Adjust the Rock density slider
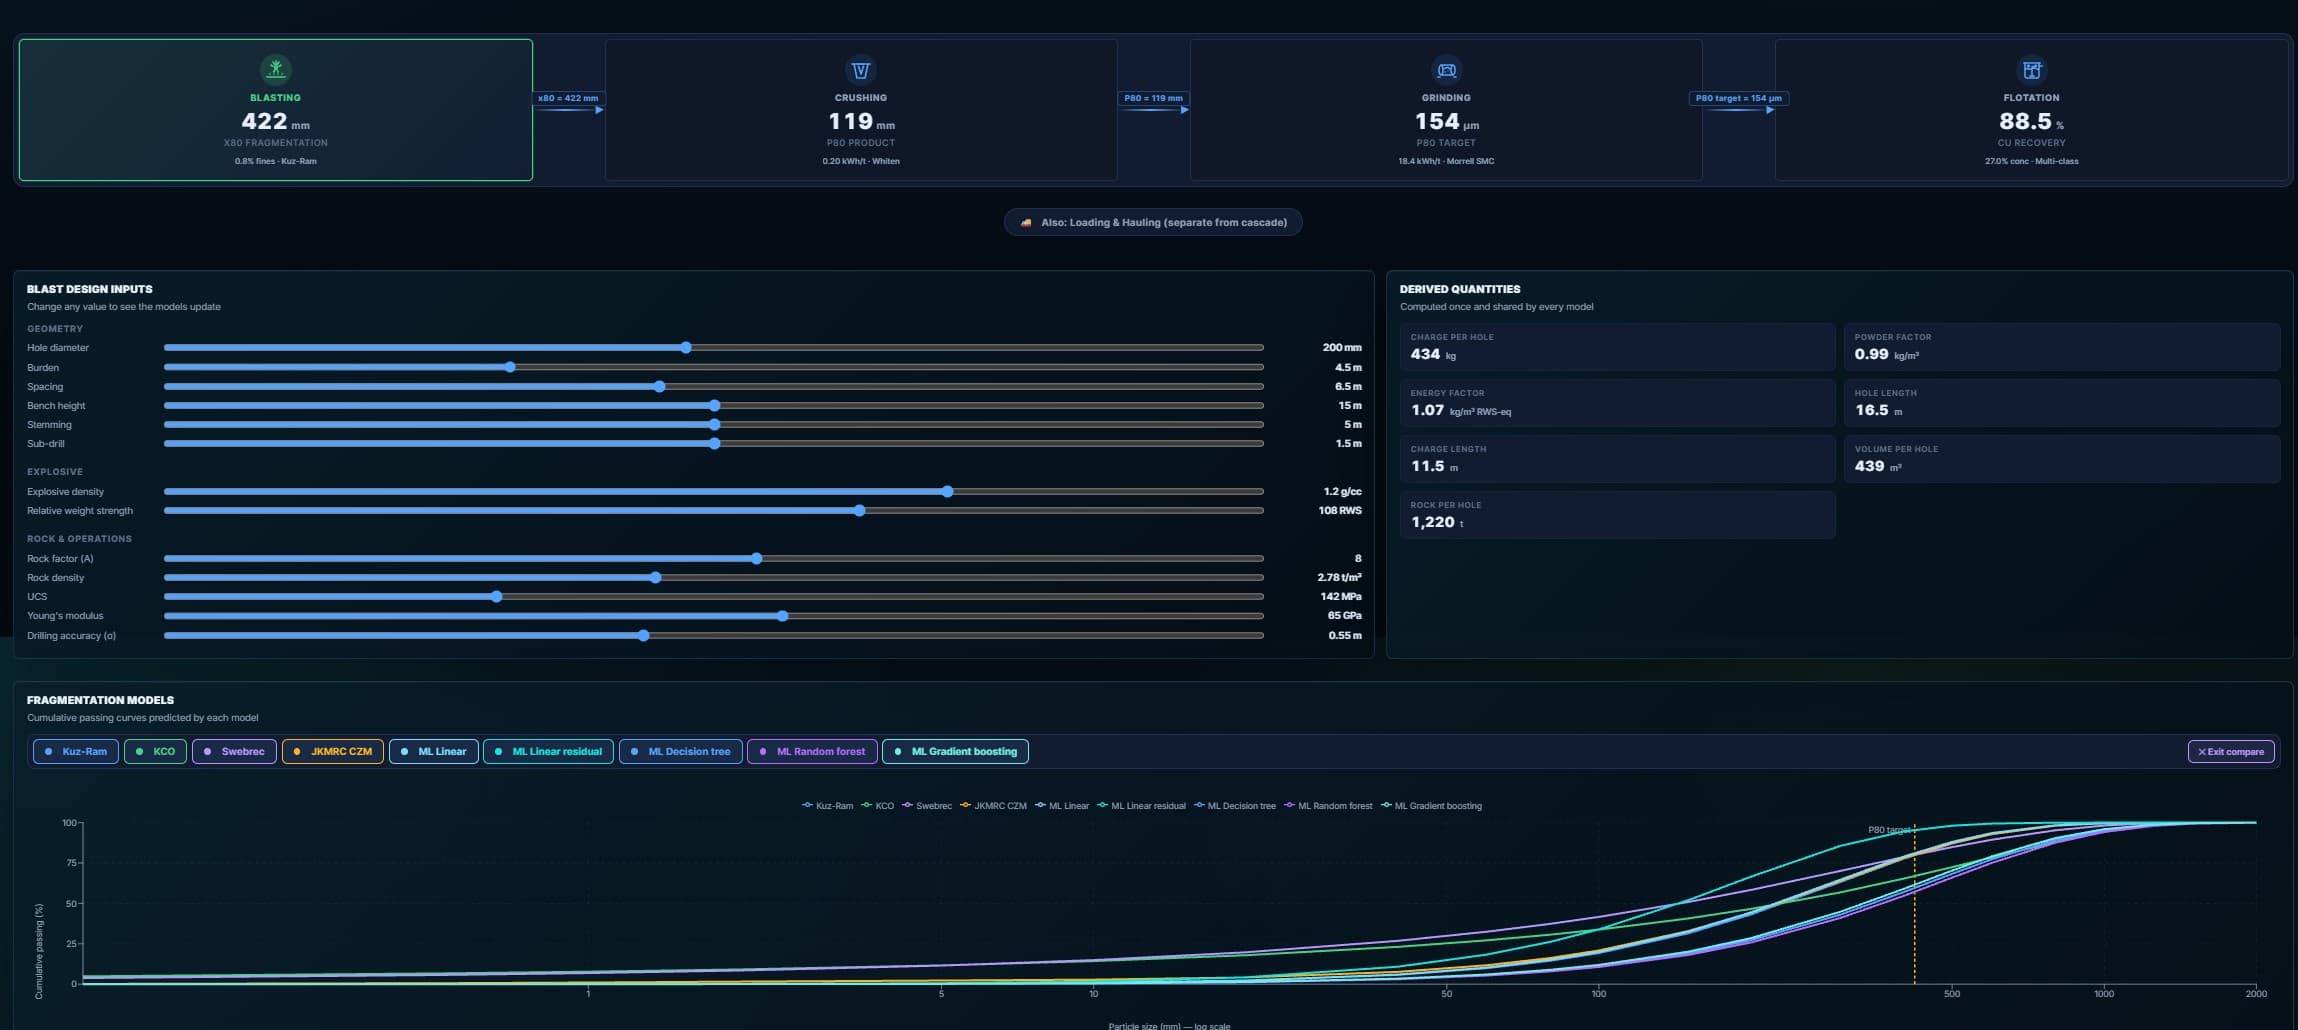 click(714, 577)
